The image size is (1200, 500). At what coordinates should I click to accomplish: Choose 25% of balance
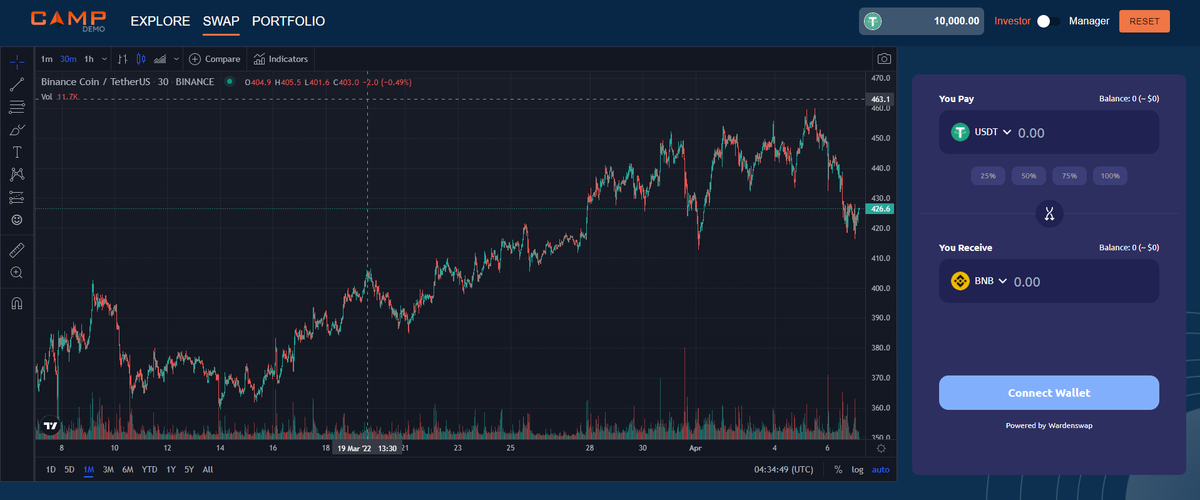click(x=988, y=176)
